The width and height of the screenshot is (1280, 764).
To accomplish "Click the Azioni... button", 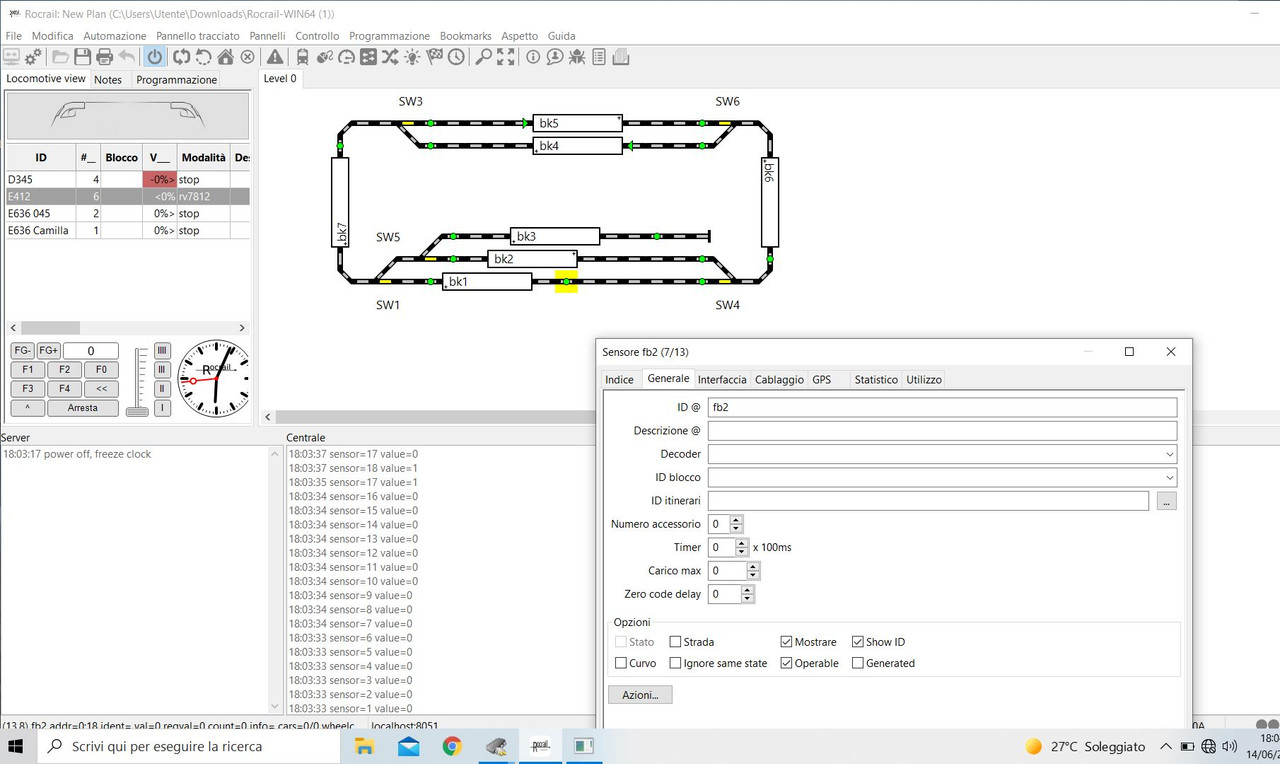I will pyautogui.click(x=640, y=694).
